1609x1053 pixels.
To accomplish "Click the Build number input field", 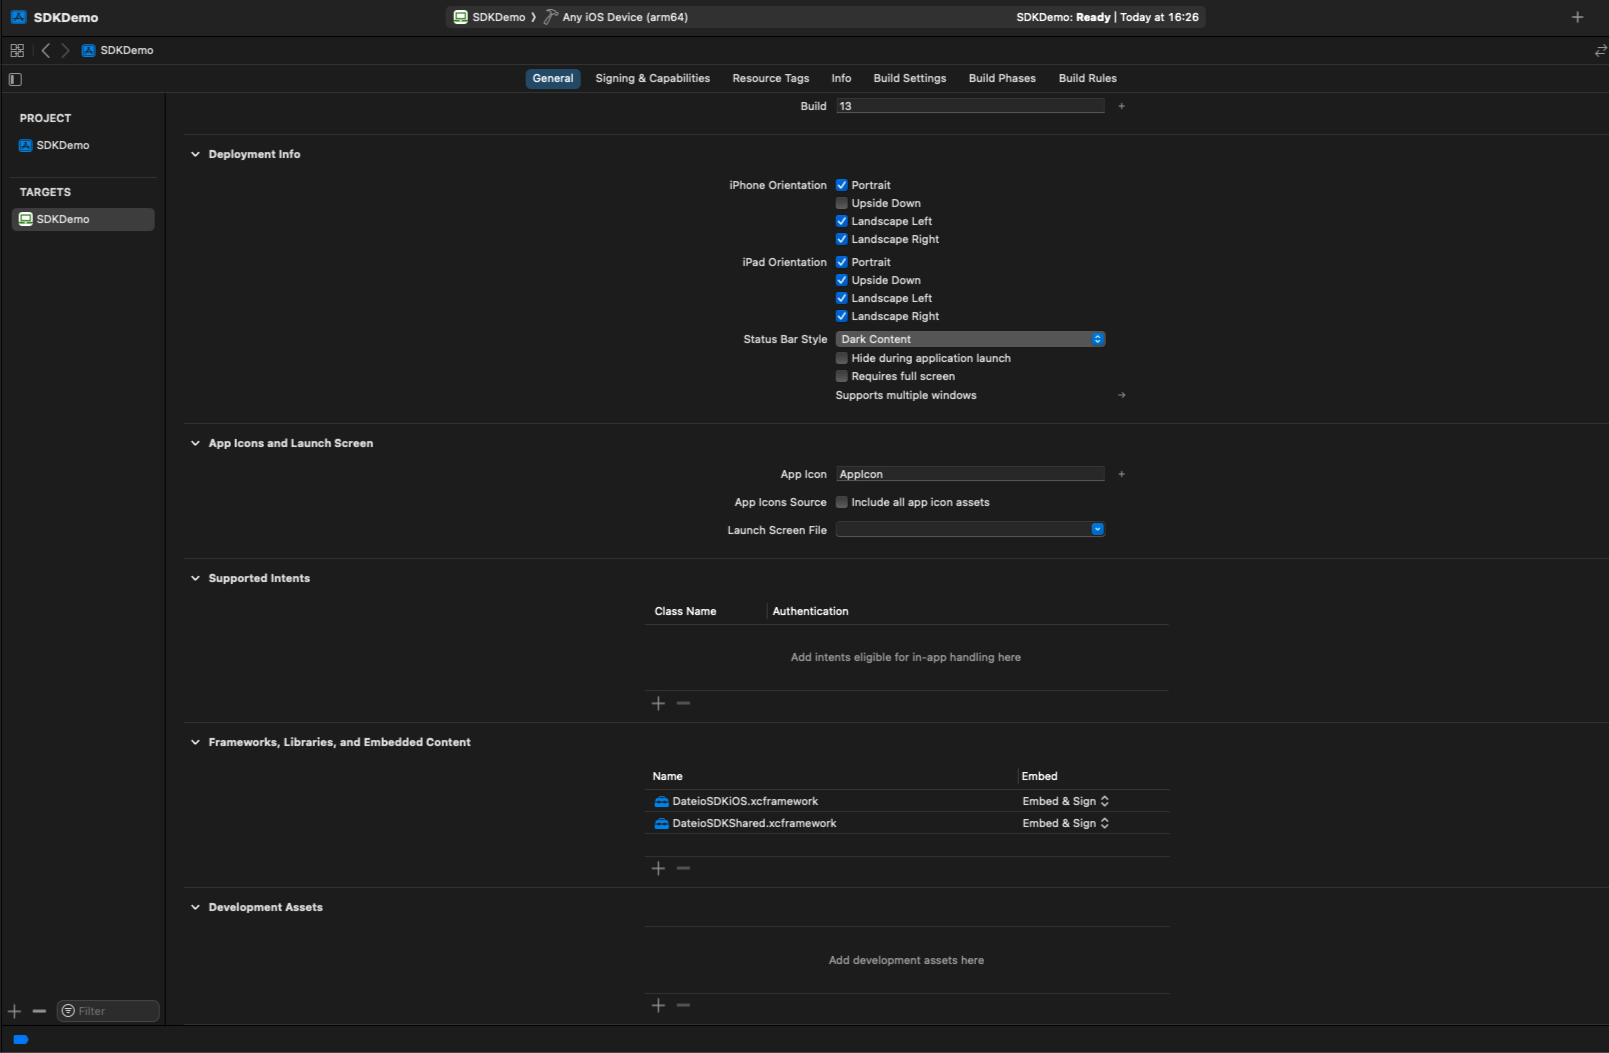I will (970, 106).
